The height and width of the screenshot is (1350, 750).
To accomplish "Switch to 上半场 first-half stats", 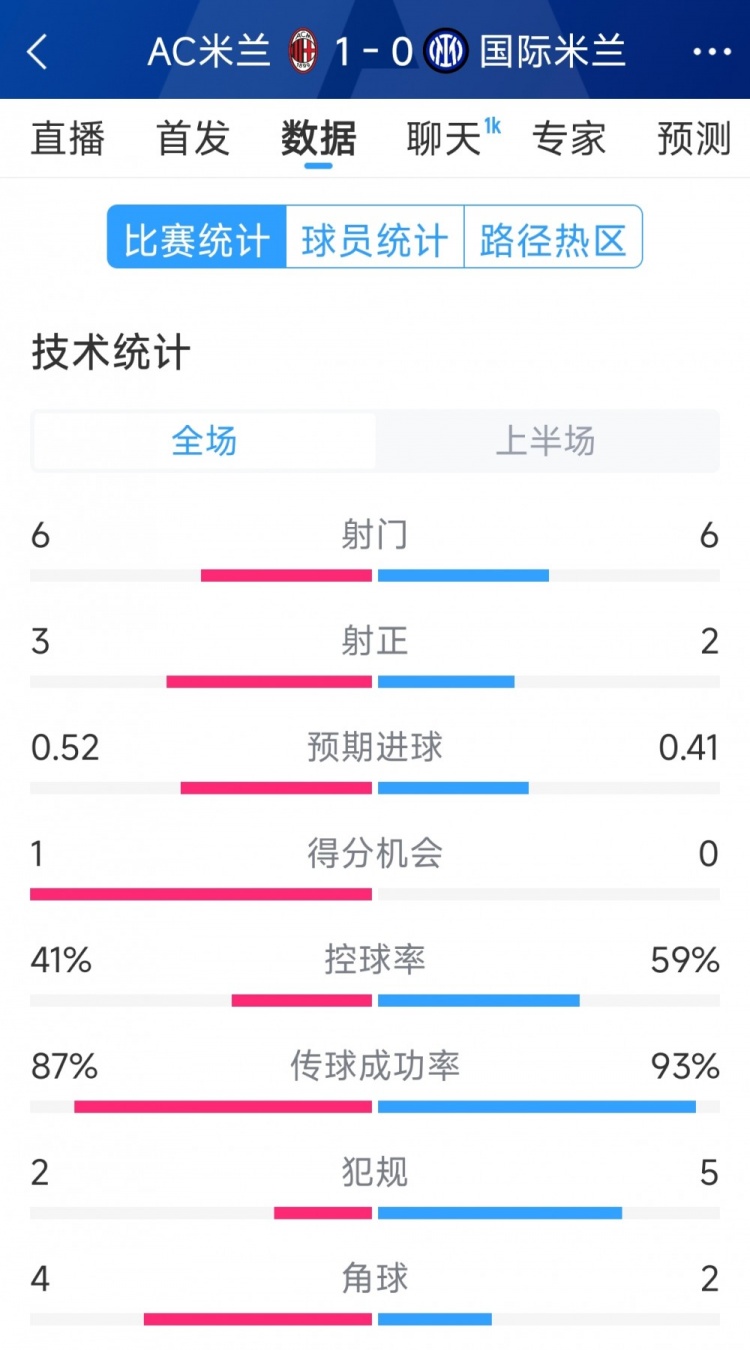I will coord(546,441).
